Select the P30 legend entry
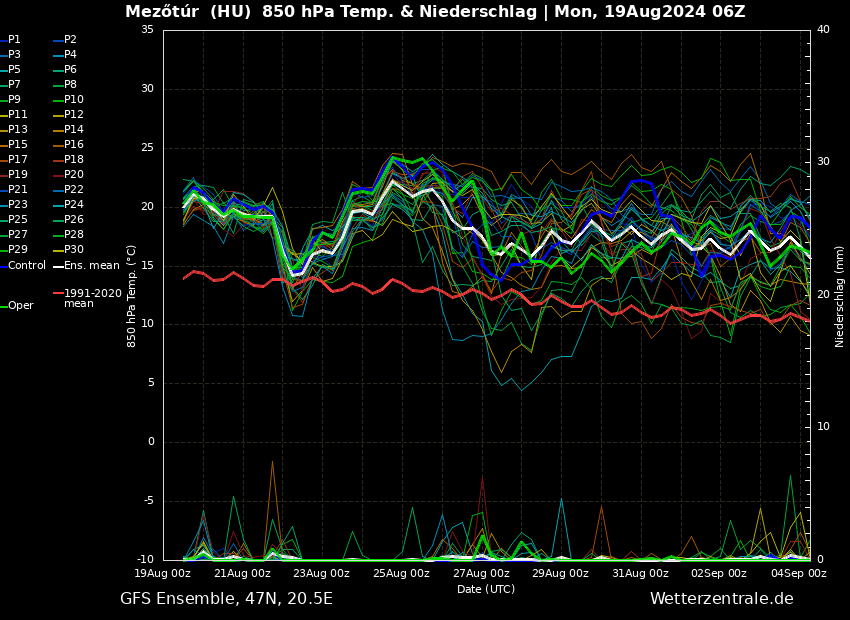Screen dimensions: 850x620 (x=74, y=250)
